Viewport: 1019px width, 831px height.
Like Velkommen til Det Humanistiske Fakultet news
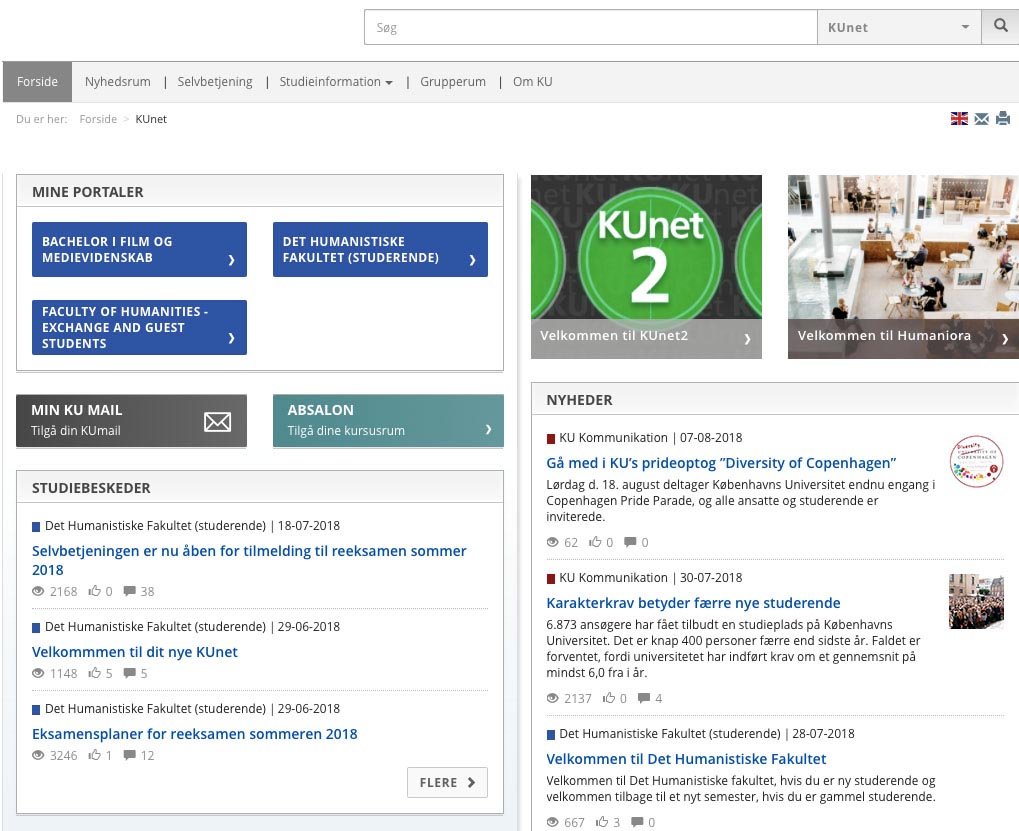602,821
